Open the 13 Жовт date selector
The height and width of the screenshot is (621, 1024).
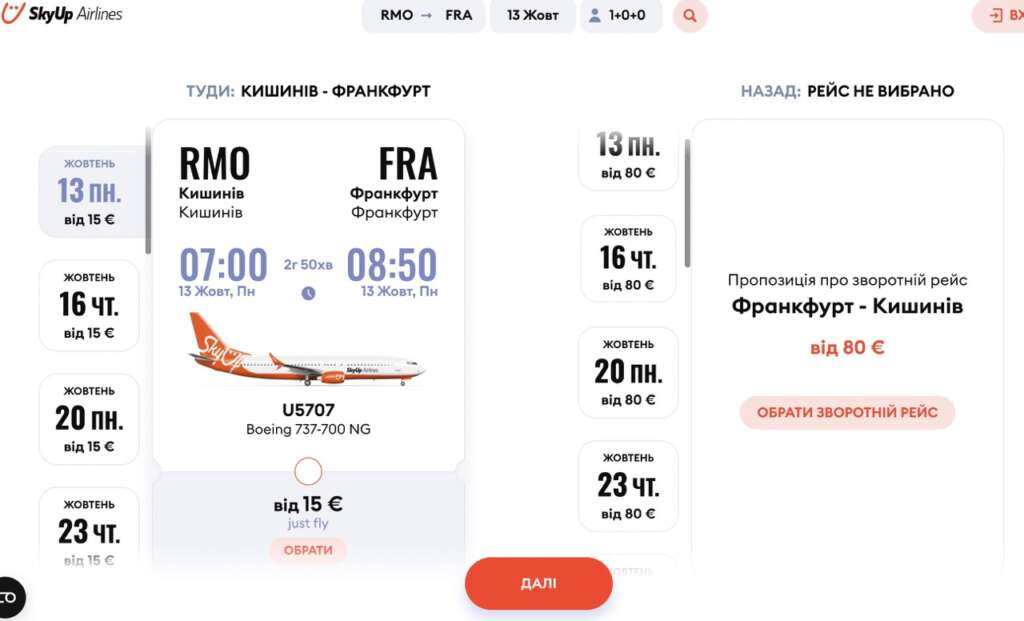pyautogui.click(x=533, y=16)
